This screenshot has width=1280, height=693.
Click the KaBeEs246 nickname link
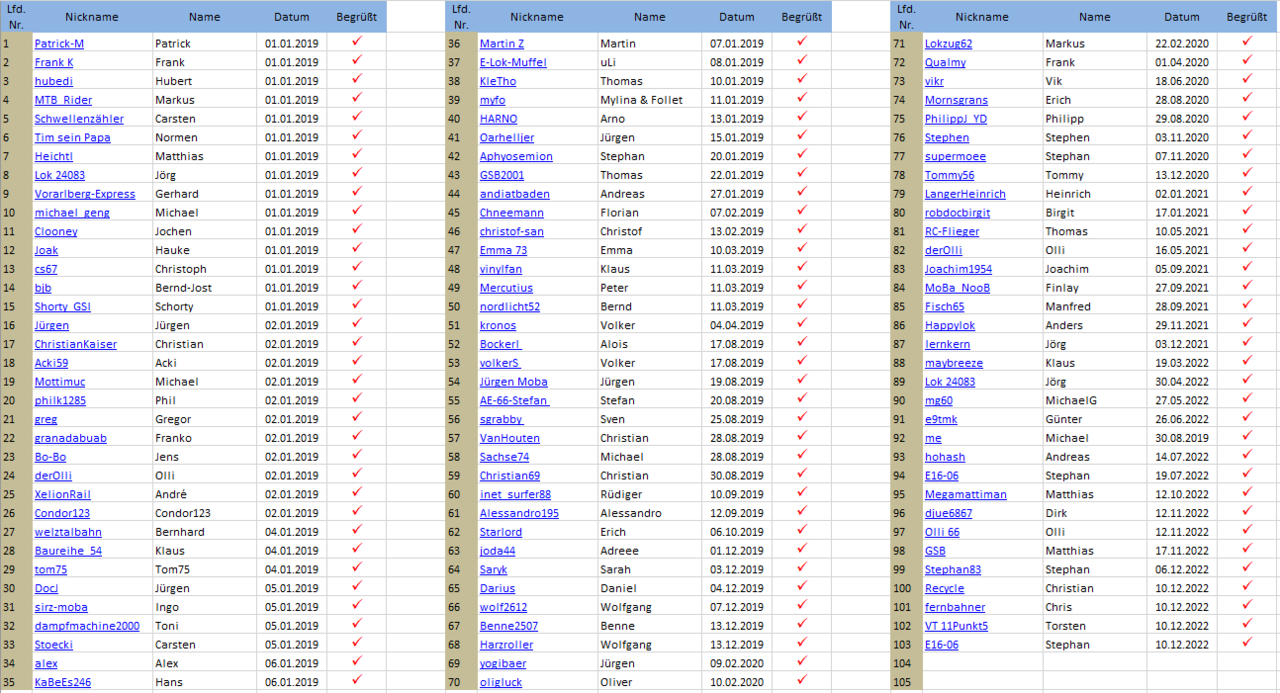[x=62, y=682]
